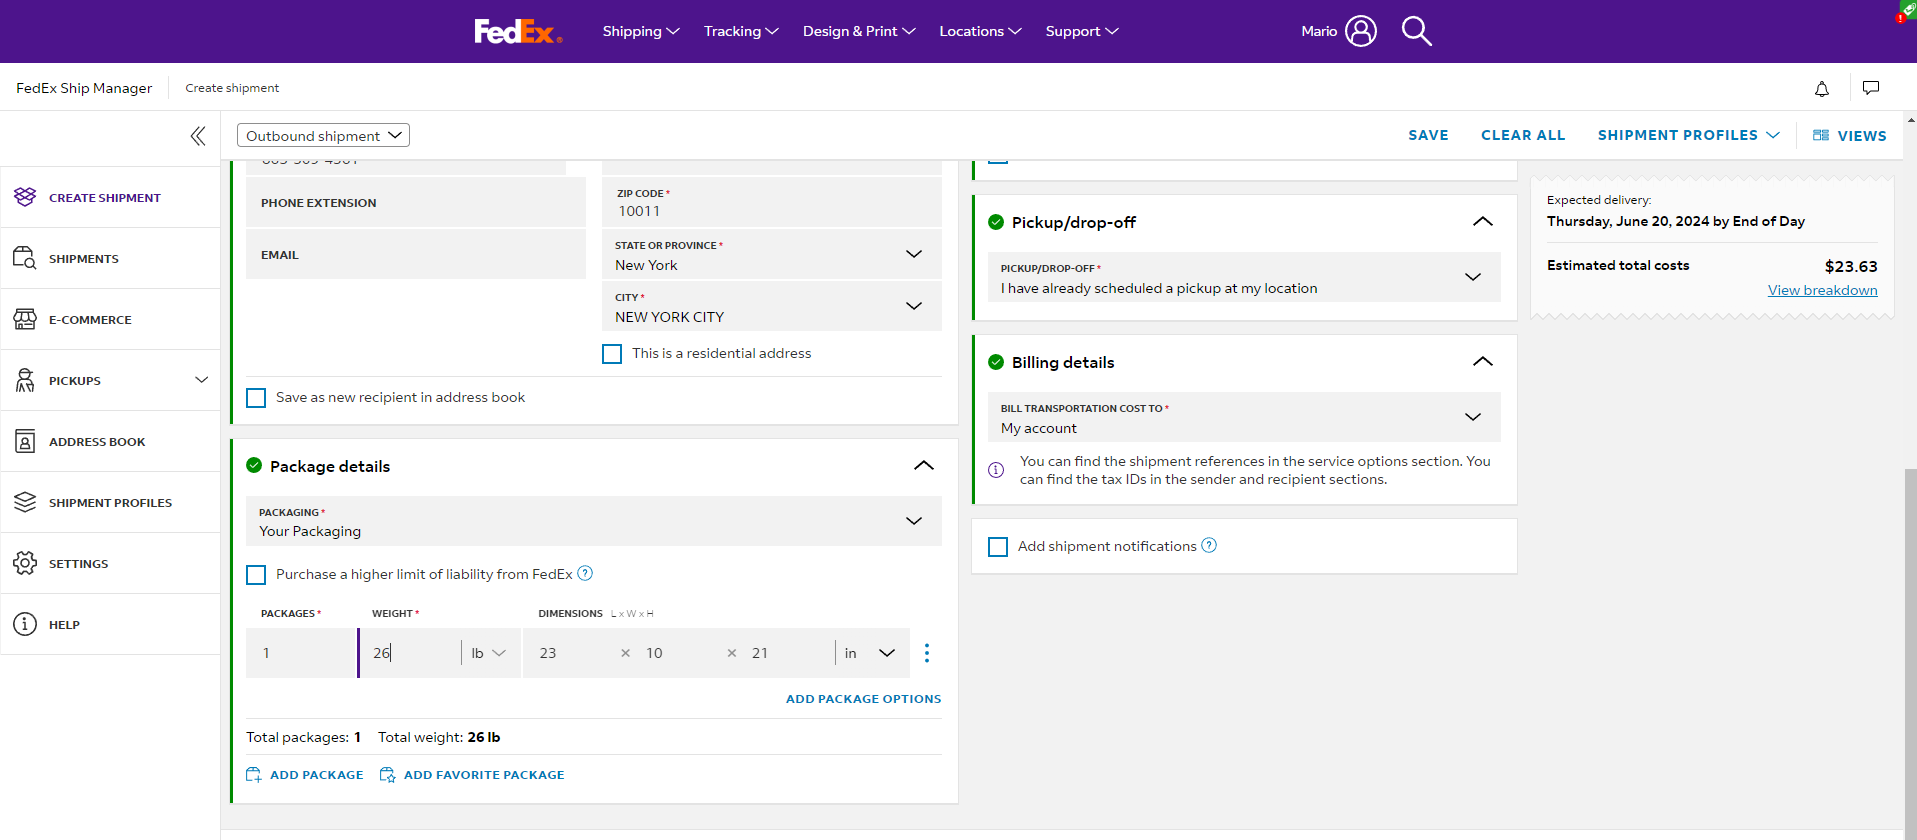Image resolution: width=1917 pixels, height=840 pixels.
Task: Open the dimension unit in dropdown
Action: [870, 653]
